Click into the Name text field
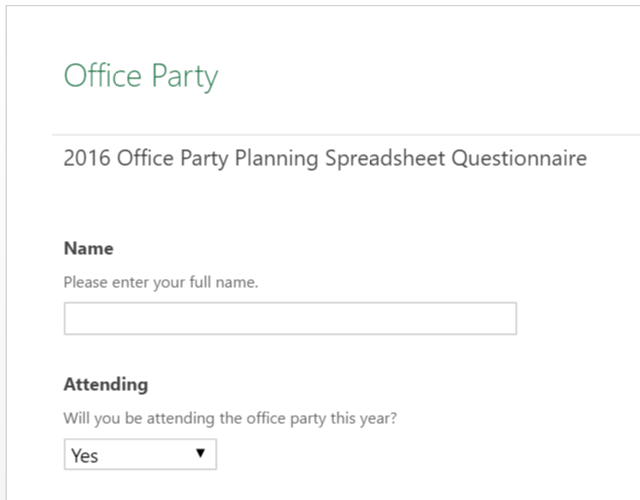The width and height of the screenshot is (640, 500). tap(290, 319)
